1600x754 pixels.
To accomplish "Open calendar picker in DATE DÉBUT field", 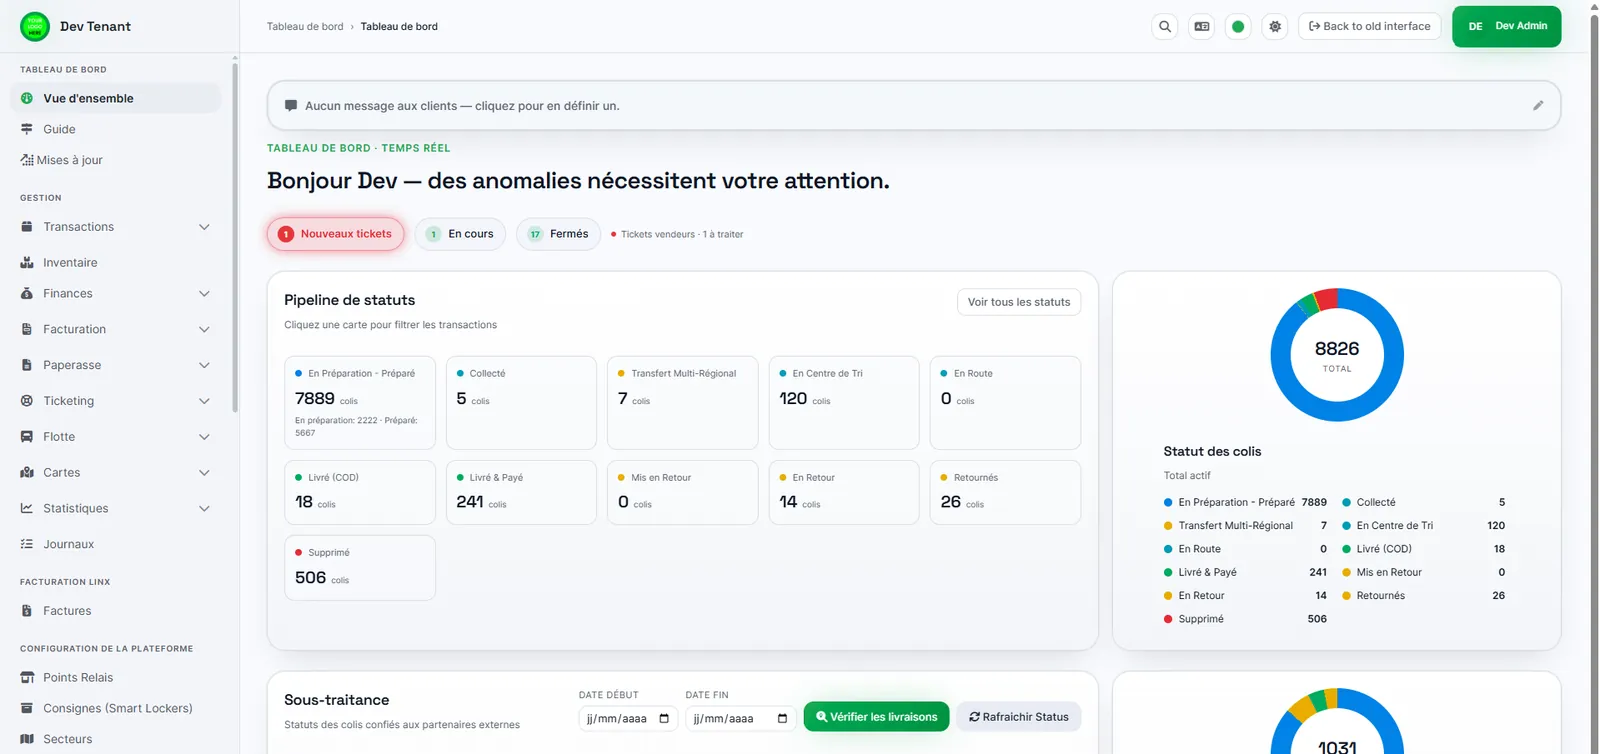I will click(x=664, y=718).
